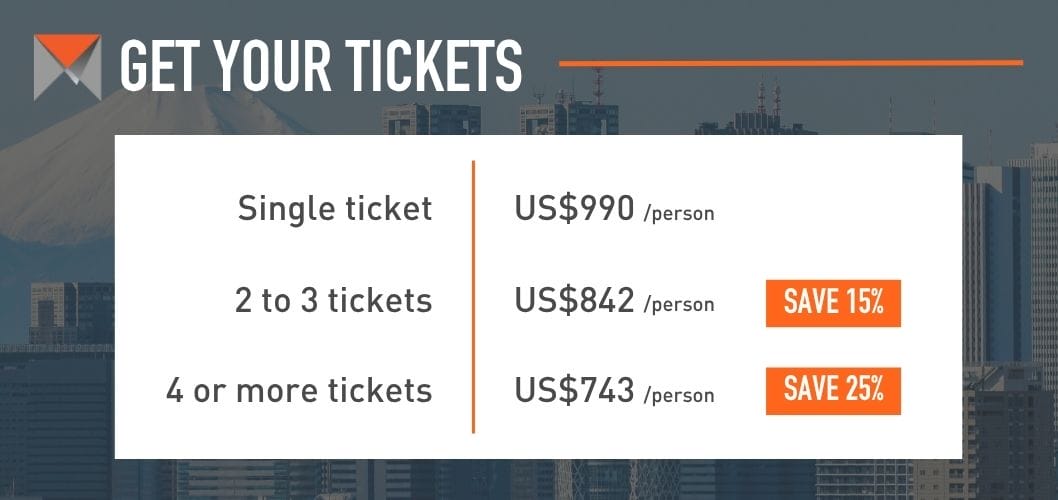1058x500 pixels.
Task: Click the US$842 price
Action: point(574,301)
